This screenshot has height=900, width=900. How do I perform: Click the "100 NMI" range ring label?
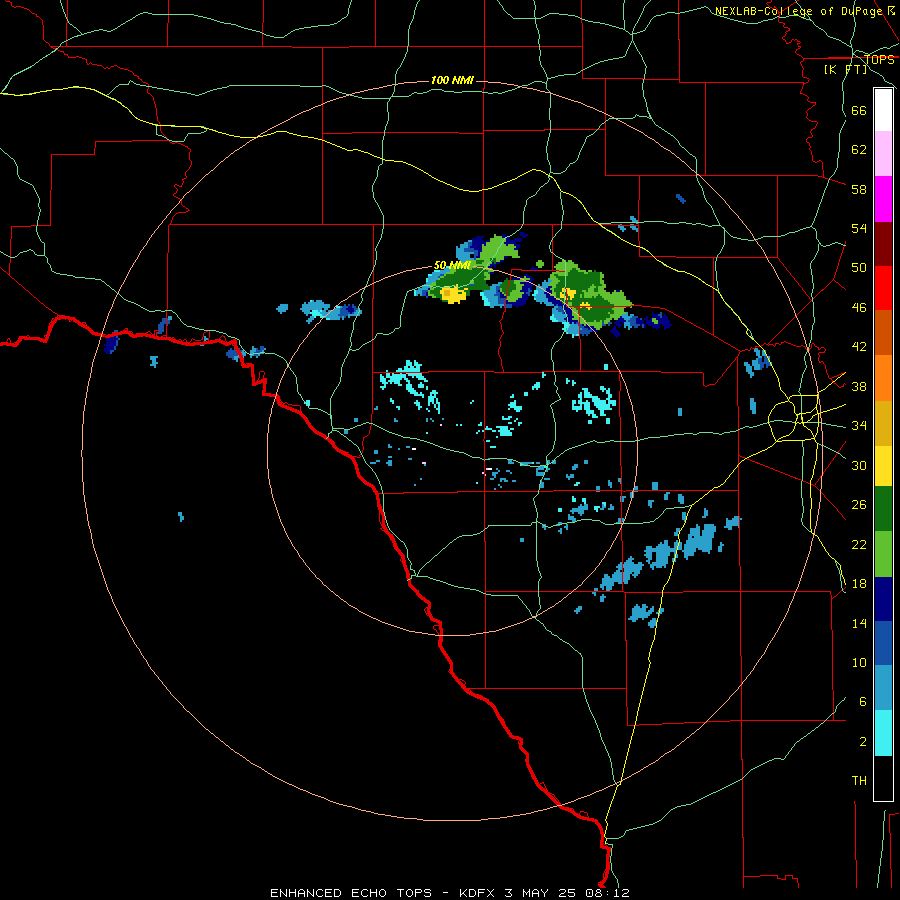(x=452, y=80)
